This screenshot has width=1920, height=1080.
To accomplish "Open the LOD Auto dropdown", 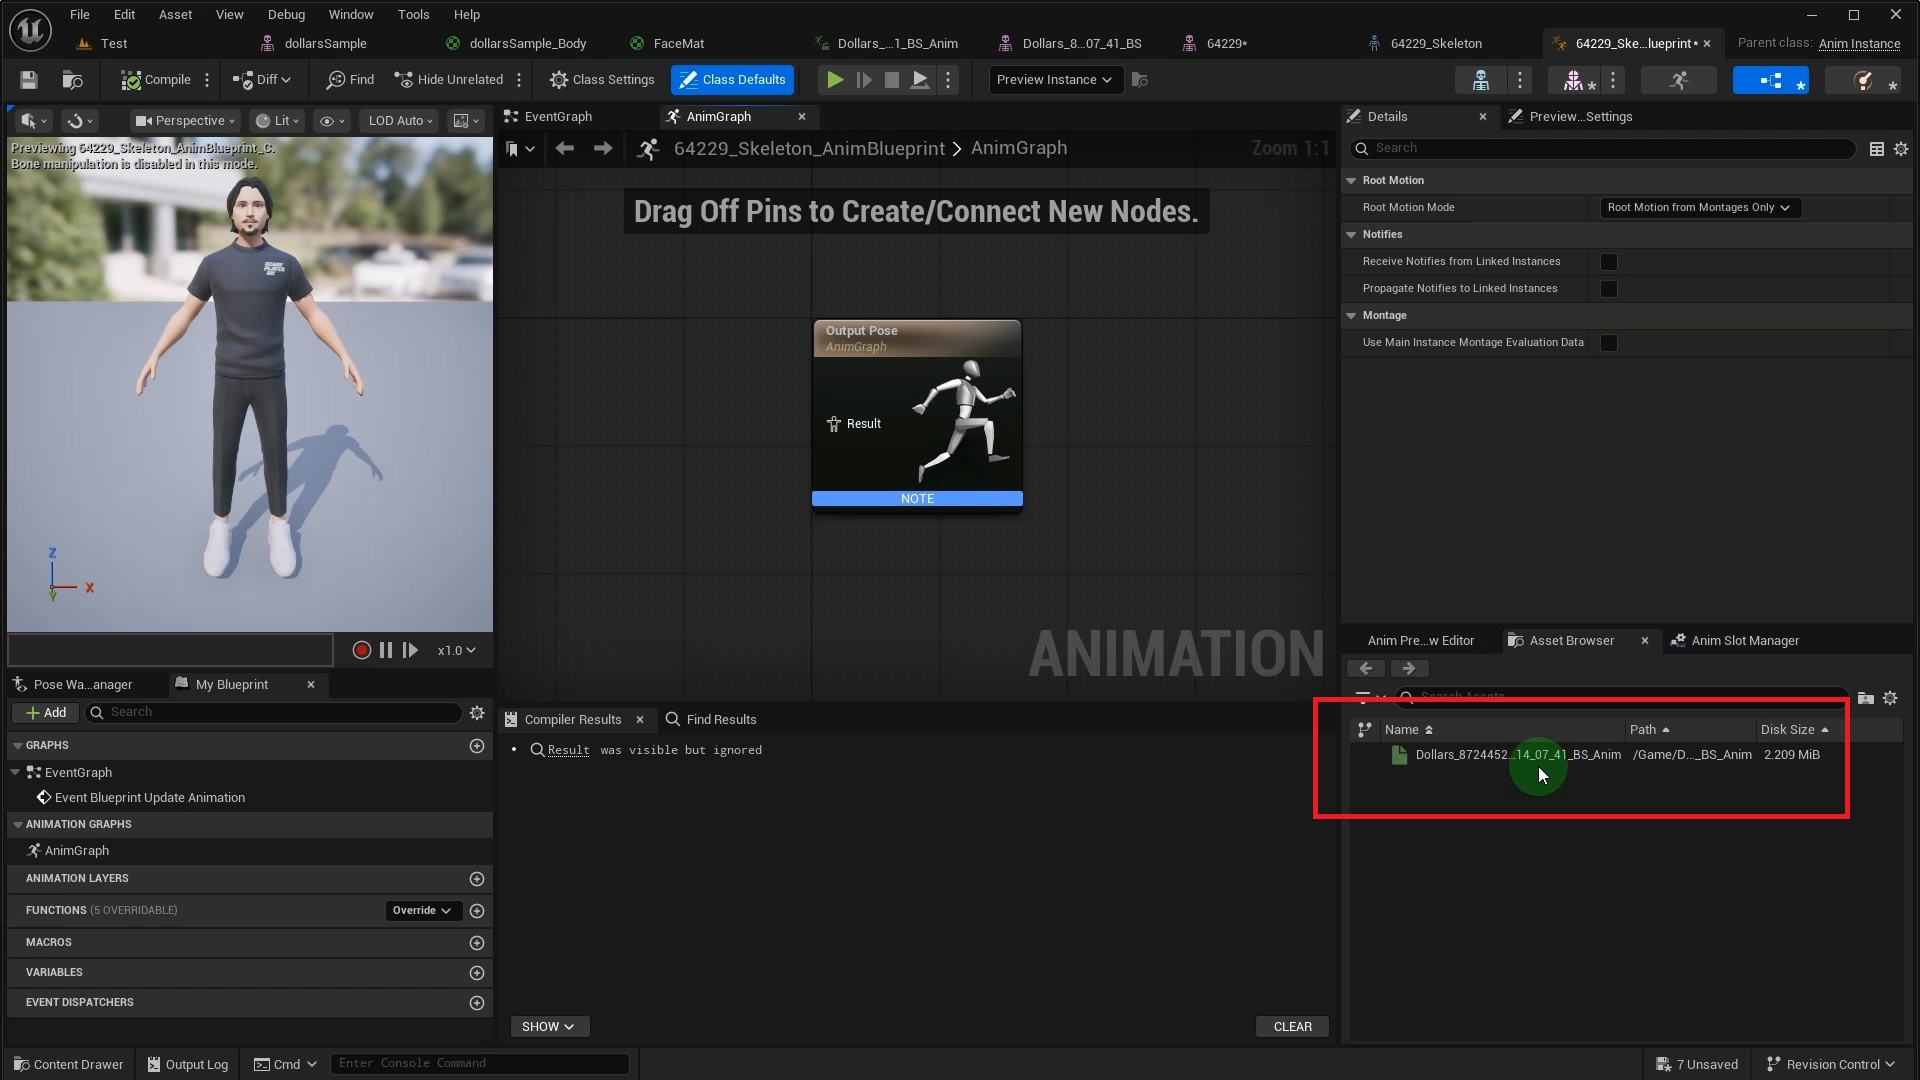I will (398, 120).
